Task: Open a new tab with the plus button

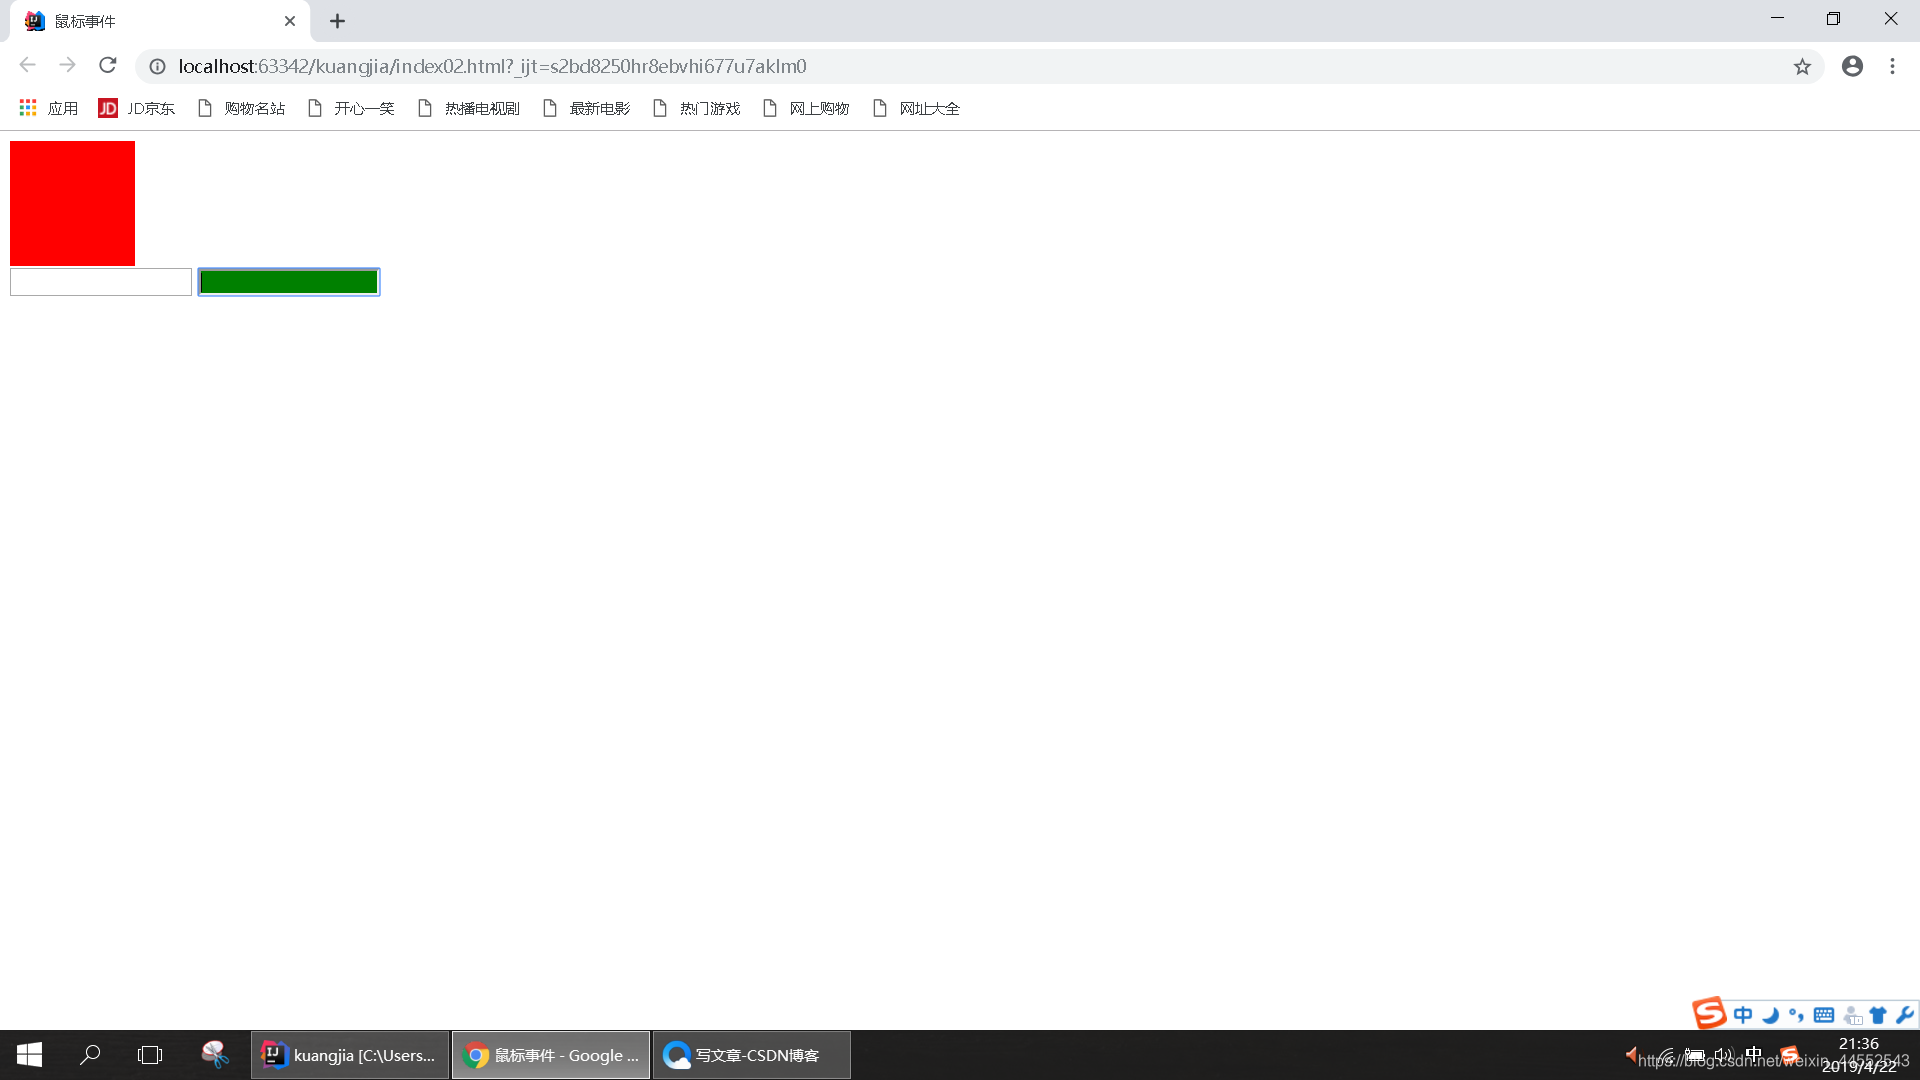Action: [x=338, y=21]
